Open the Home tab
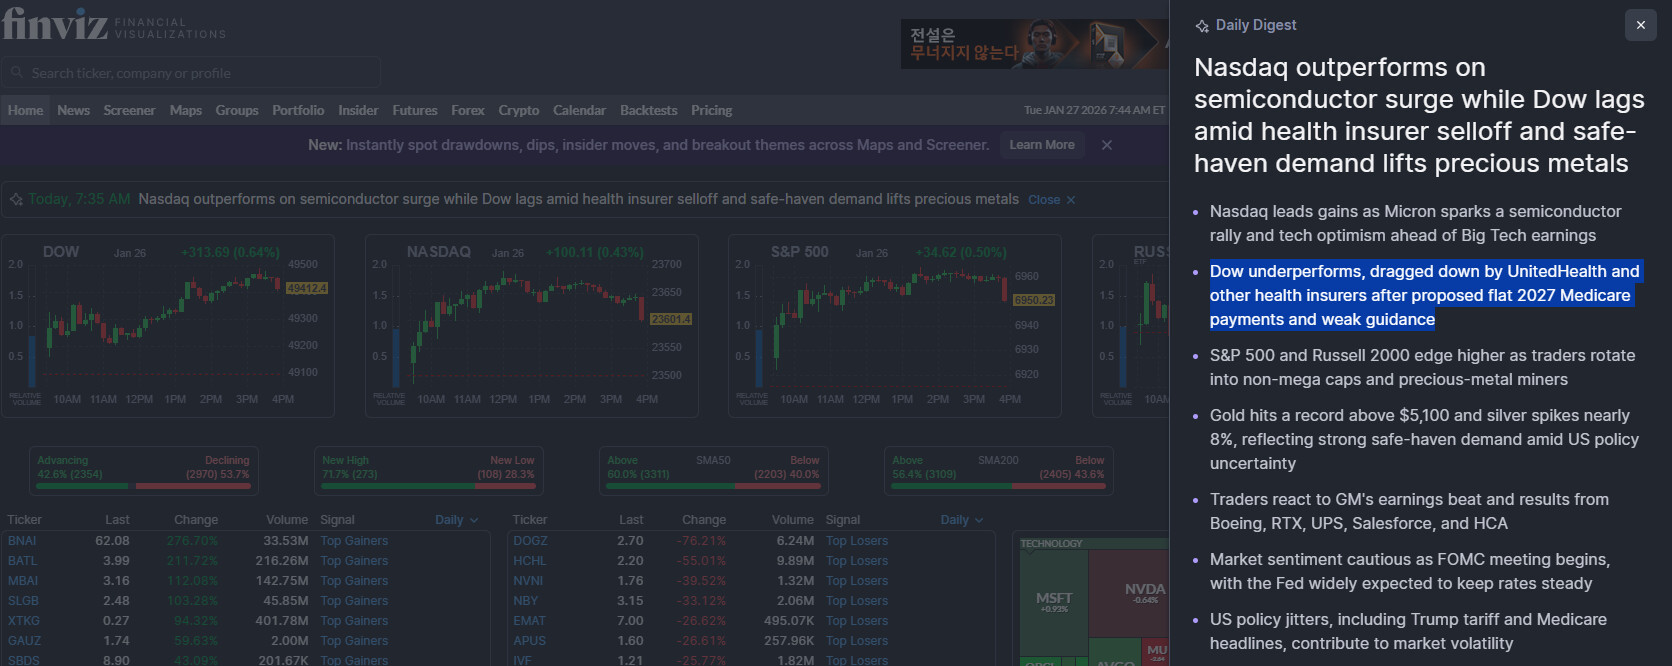 (x=26, y=110)
